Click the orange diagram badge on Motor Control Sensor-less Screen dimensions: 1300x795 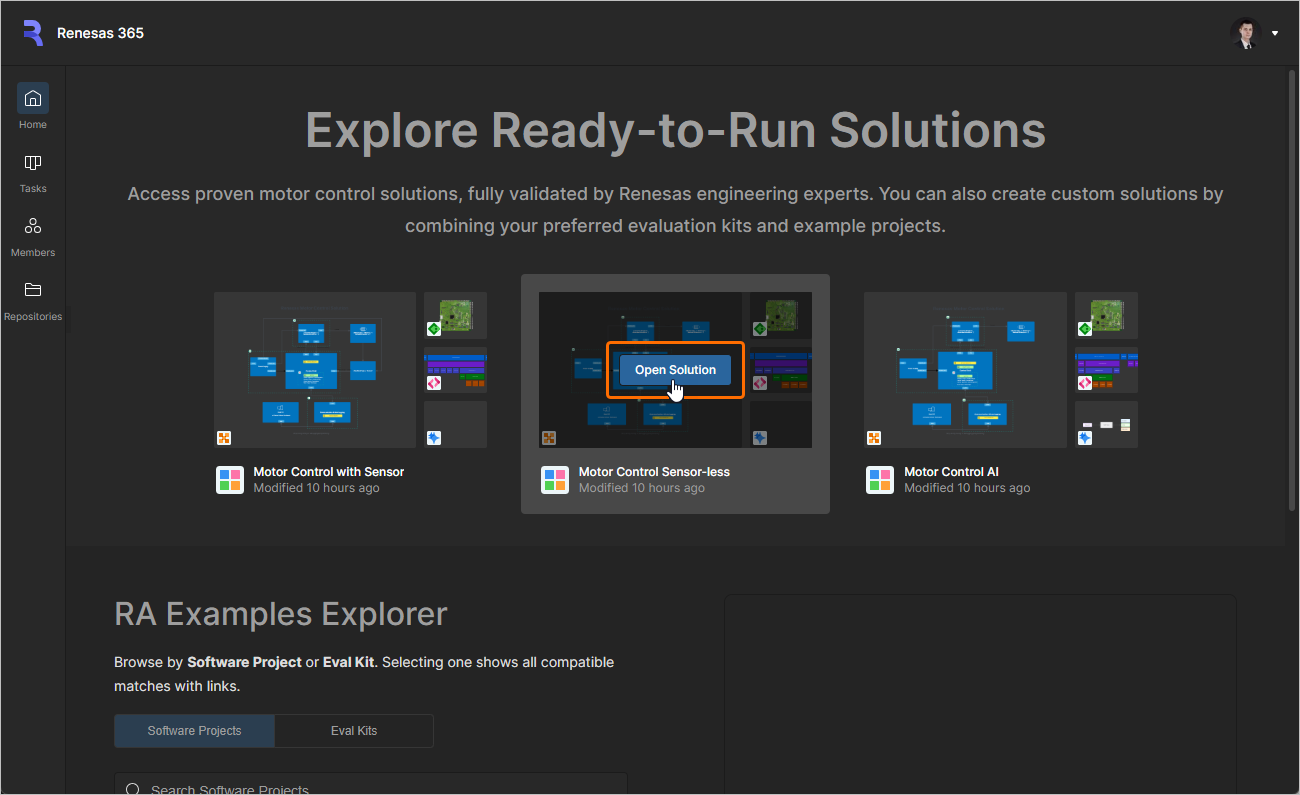point(549,438)
